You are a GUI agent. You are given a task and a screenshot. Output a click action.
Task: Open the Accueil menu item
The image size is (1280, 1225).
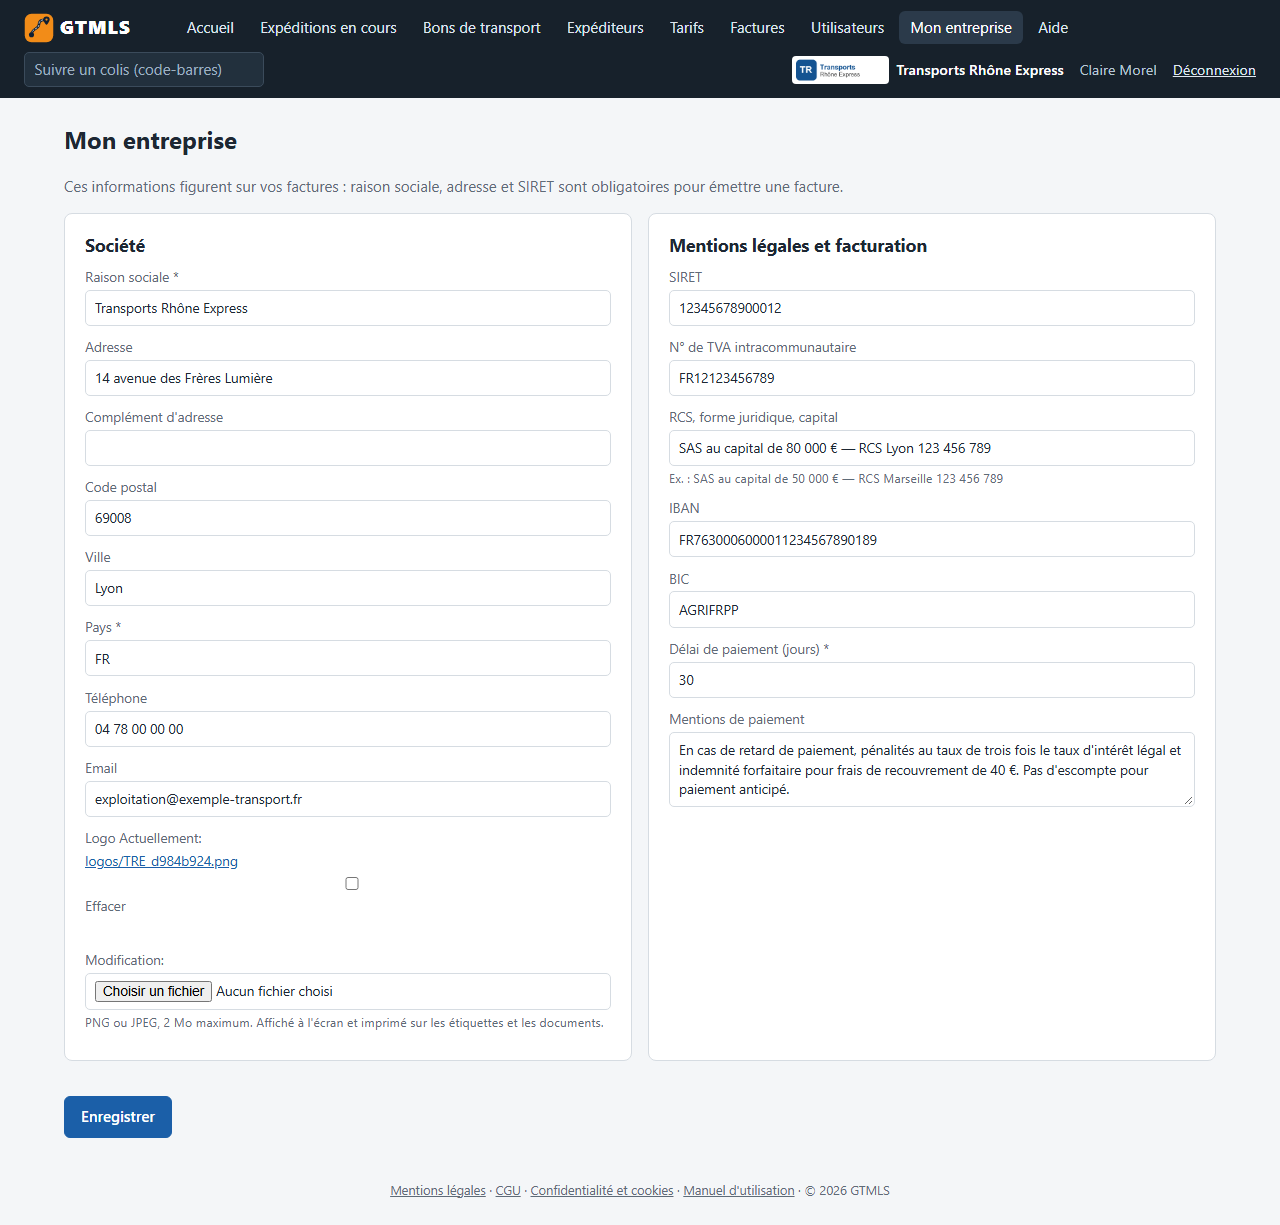click(210, 28)
